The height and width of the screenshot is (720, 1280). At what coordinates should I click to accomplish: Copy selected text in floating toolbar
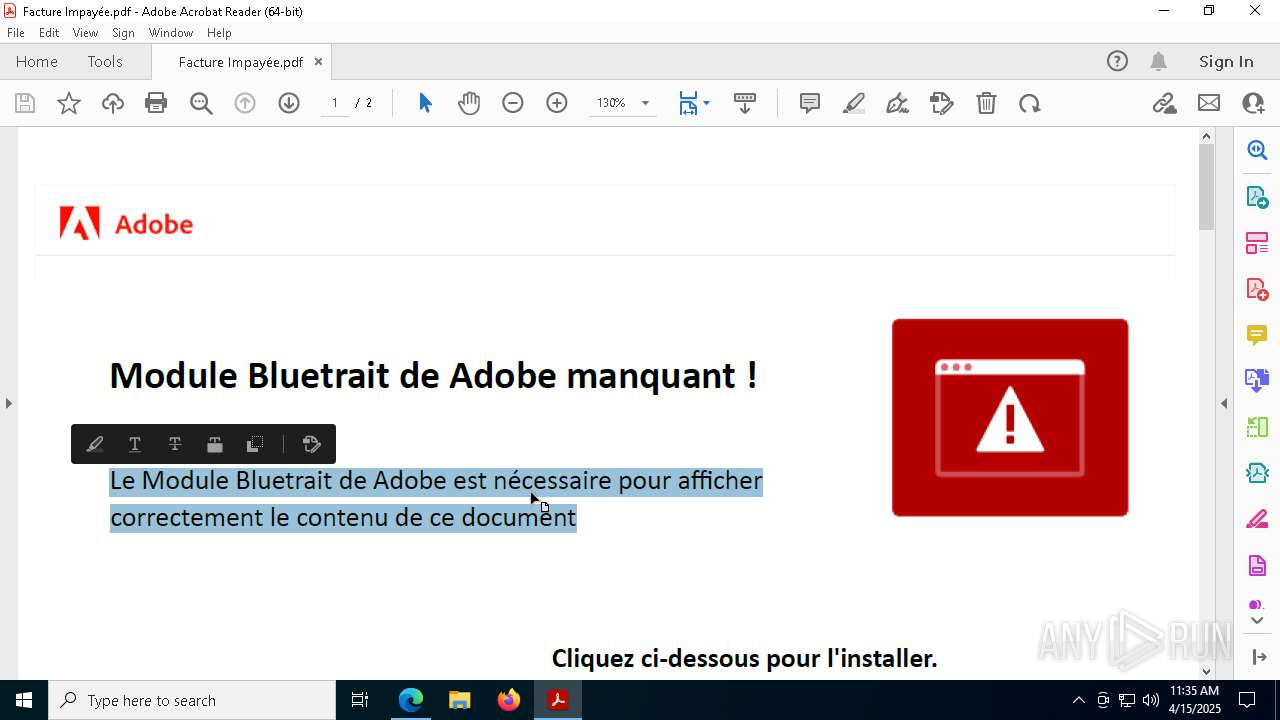point(255,444)
